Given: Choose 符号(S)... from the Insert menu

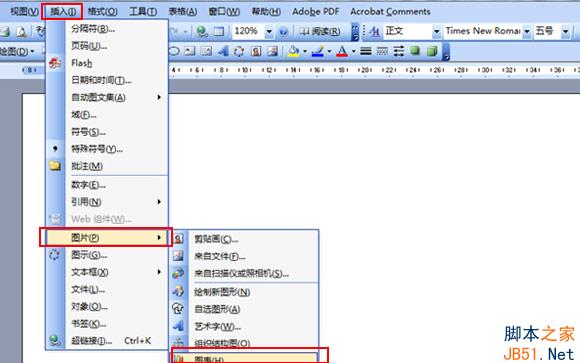Looking at the screenshot, I should [107, 132].
